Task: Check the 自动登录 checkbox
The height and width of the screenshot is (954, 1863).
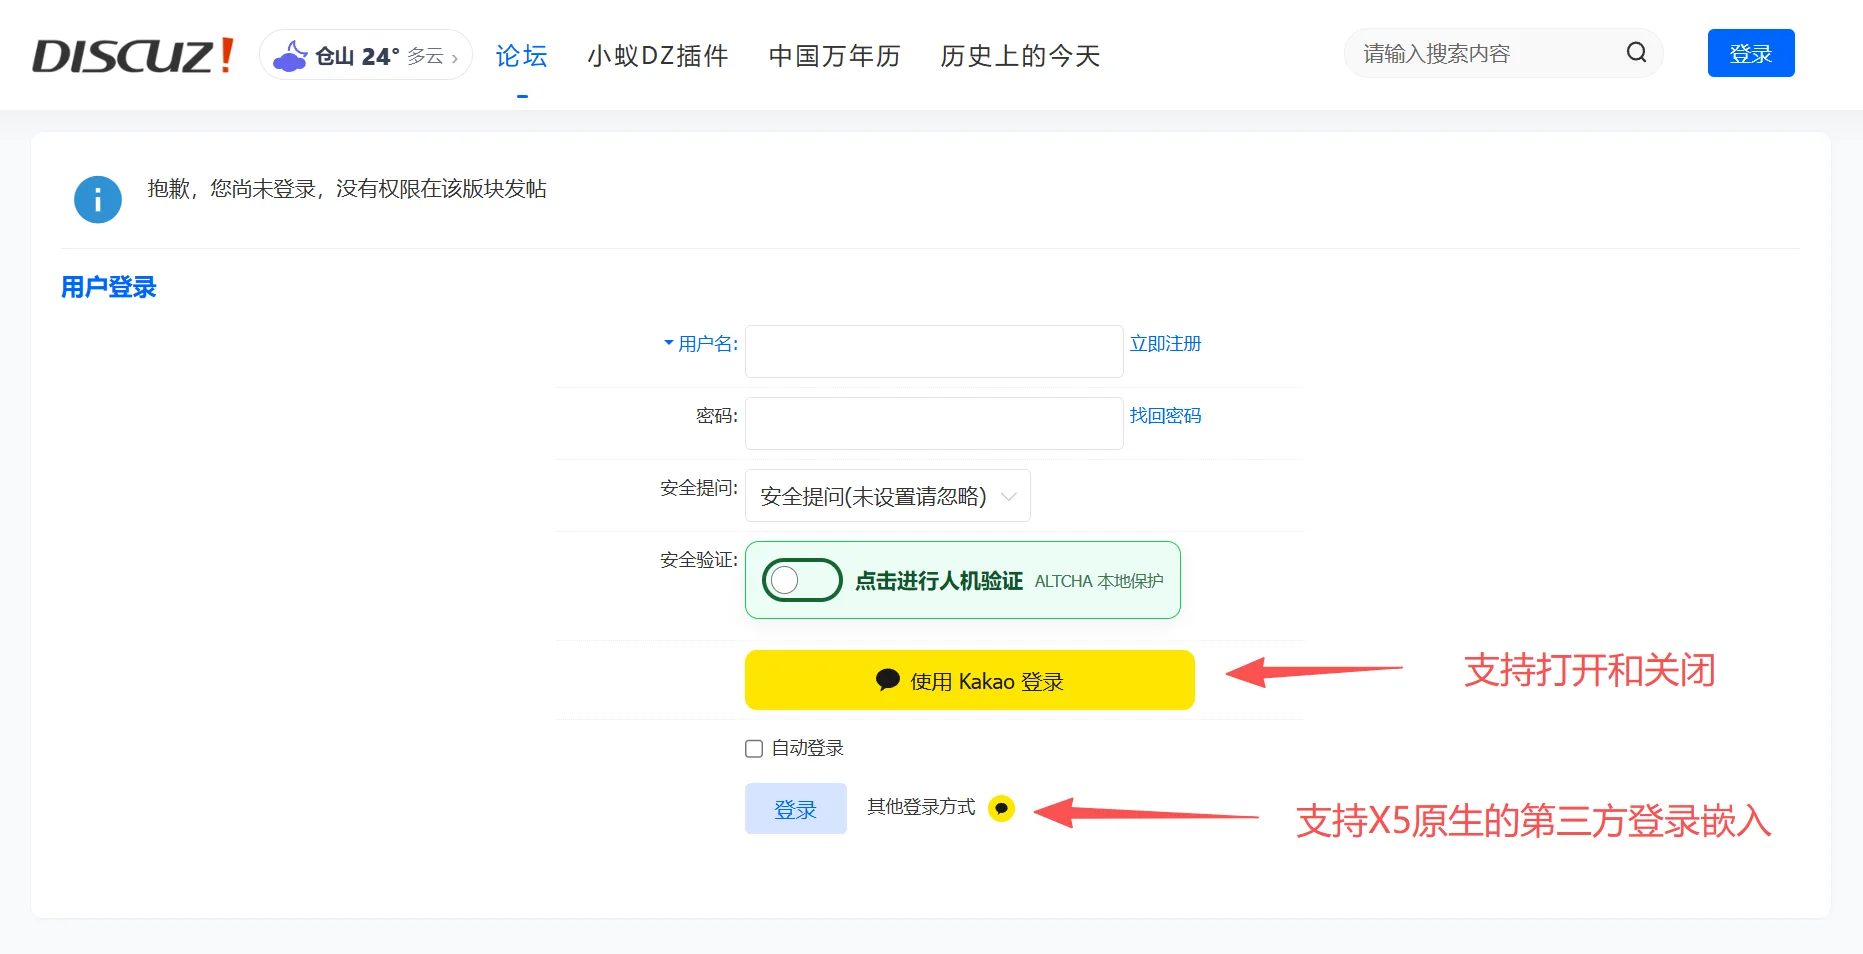Action: coord(754,749)
